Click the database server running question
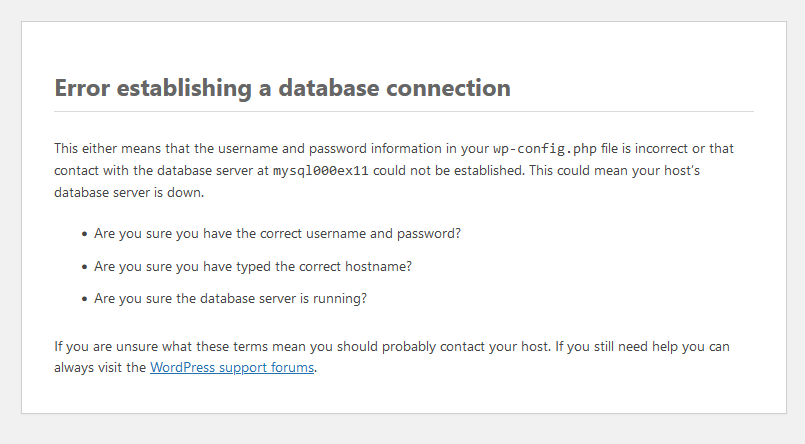This screenshot has width=805, height=444. point(231,299)
